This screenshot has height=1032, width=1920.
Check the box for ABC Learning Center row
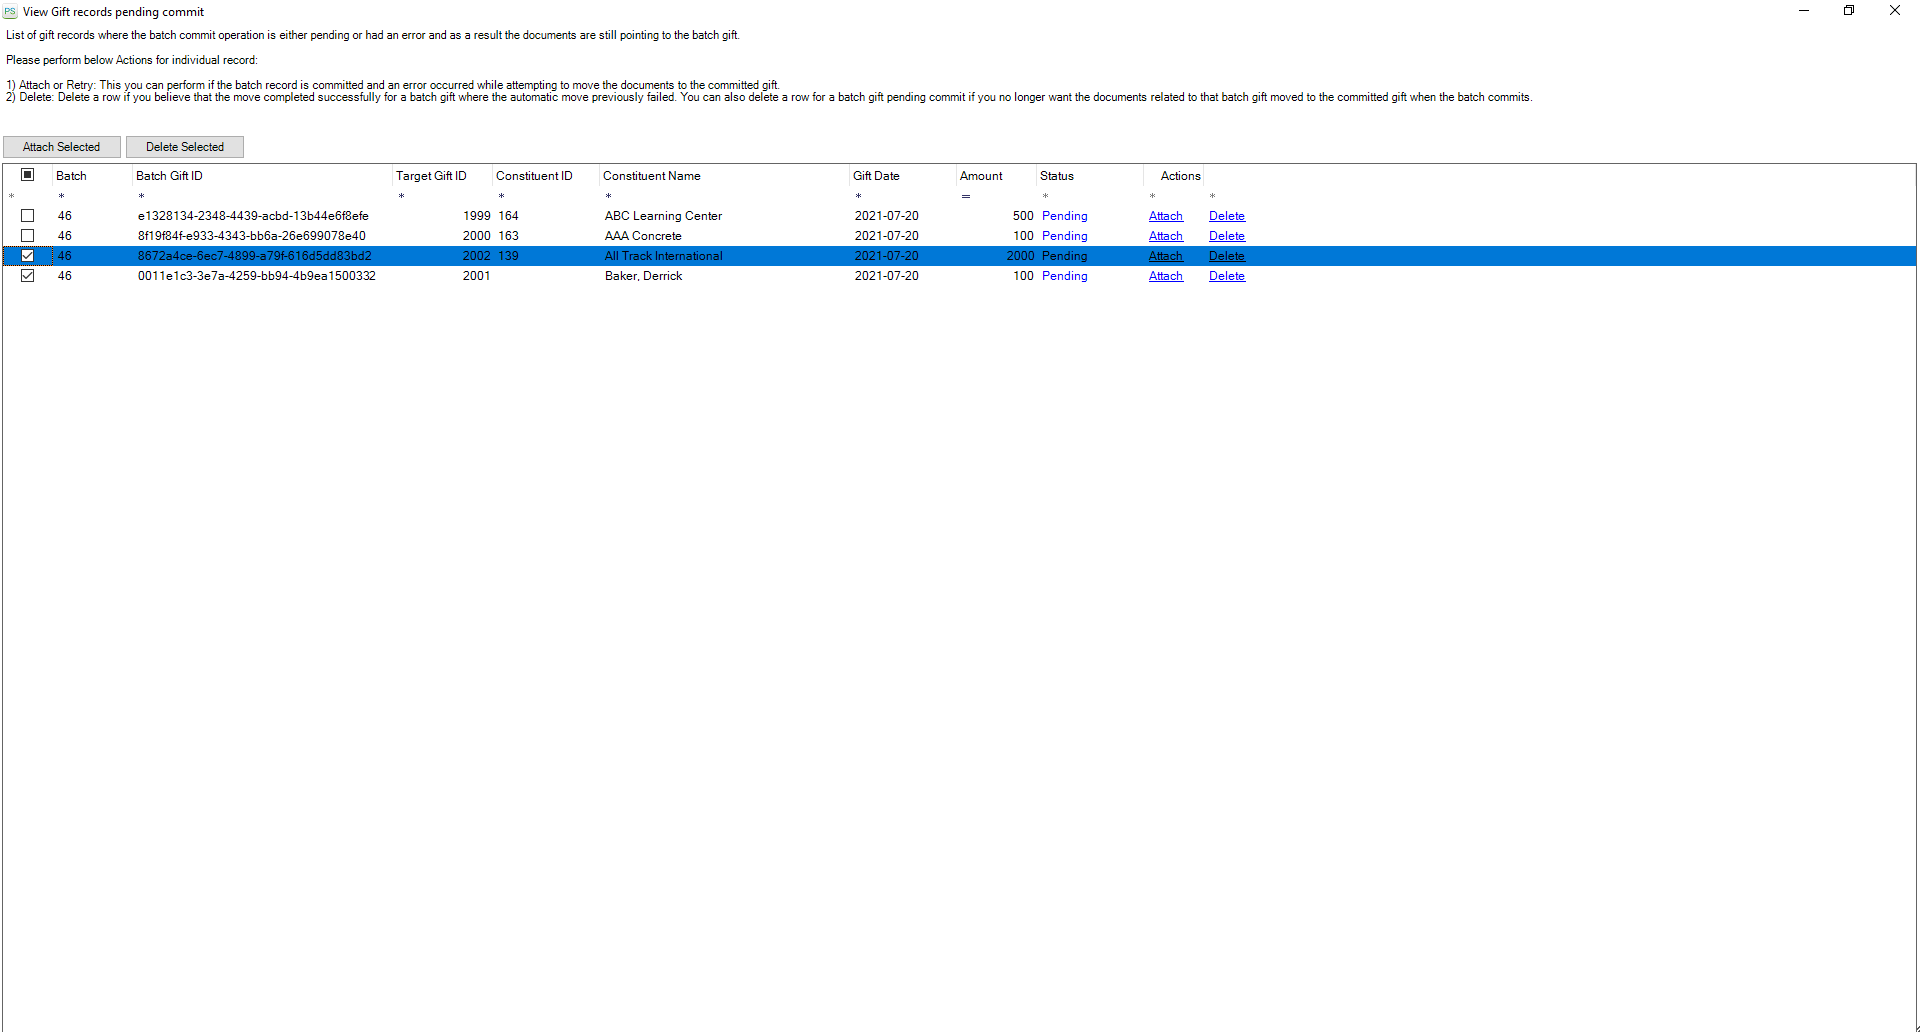28,216
